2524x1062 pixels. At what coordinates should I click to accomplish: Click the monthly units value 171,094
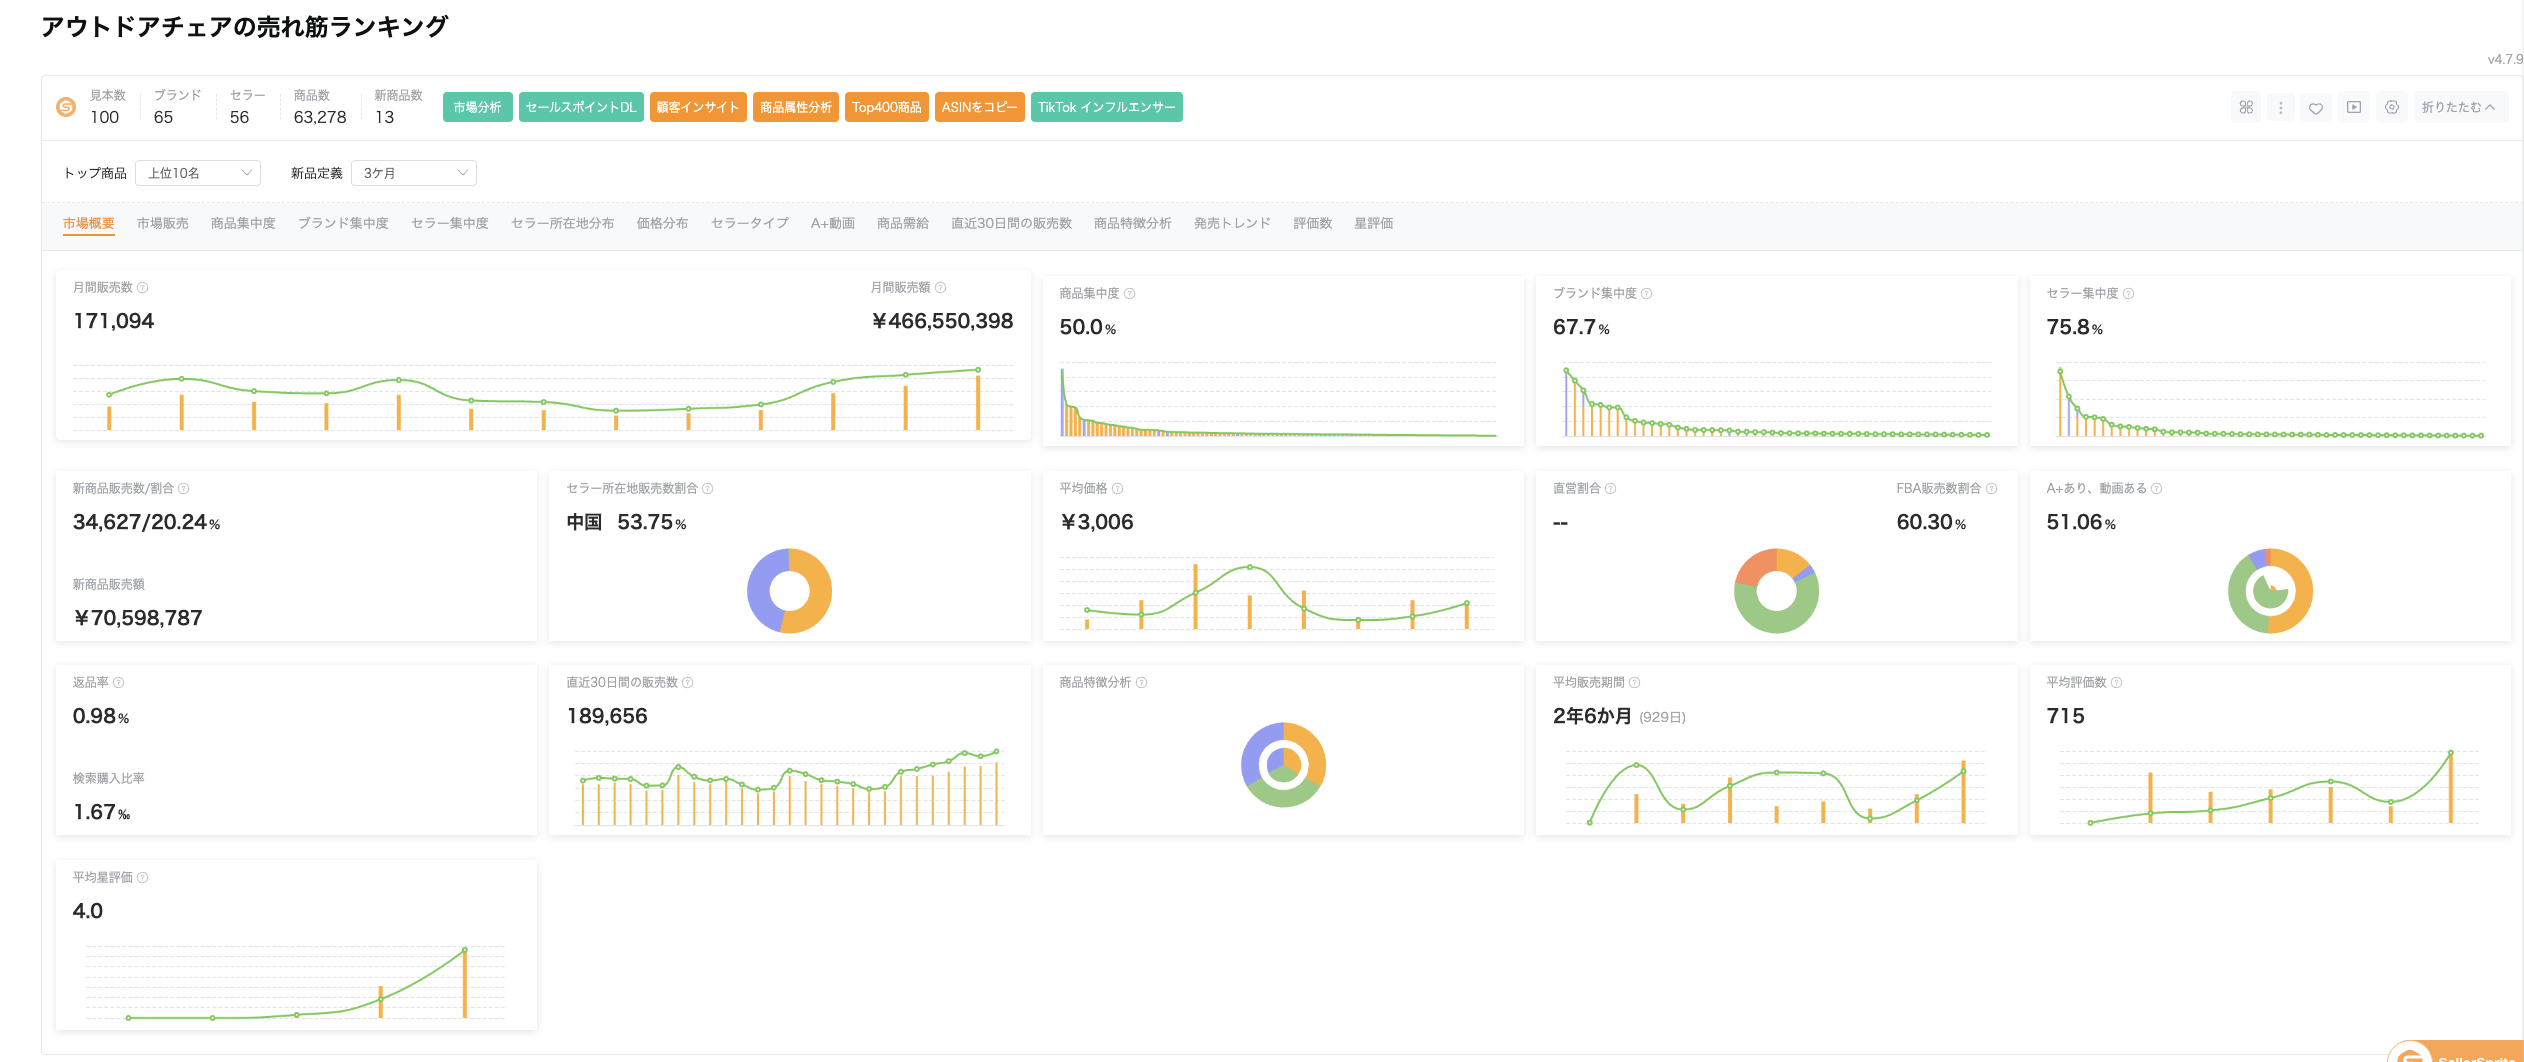click(113, 321)
